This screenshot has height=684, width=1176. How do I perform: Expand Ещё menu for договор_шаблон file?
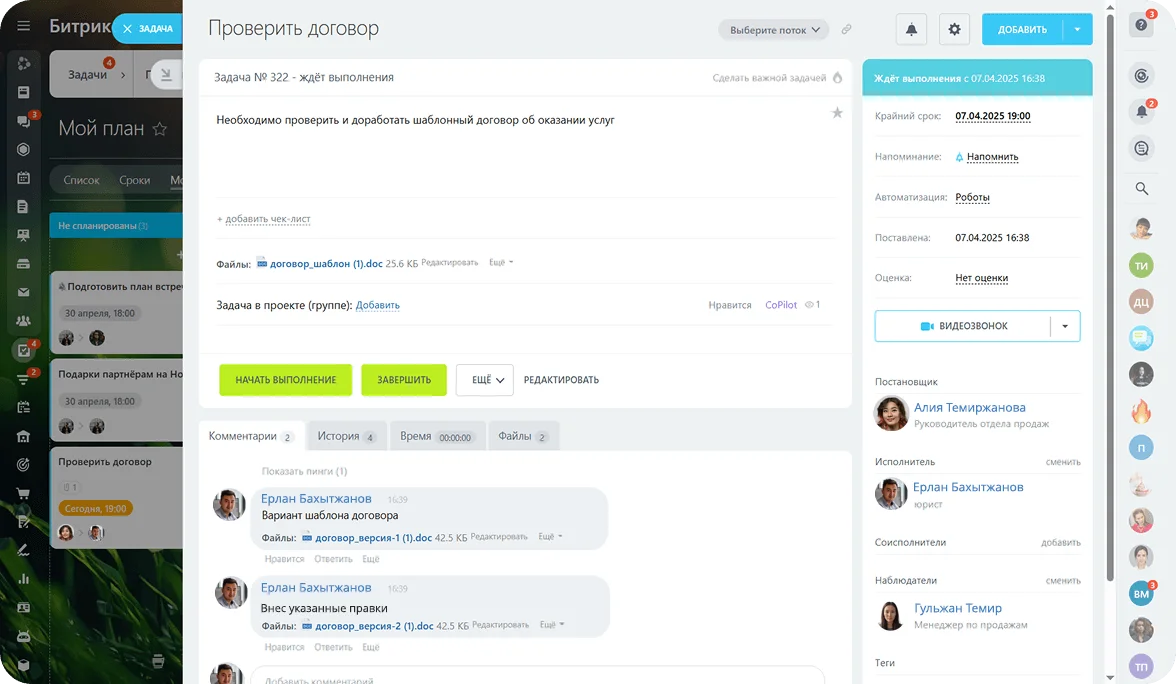pos(501,262)
